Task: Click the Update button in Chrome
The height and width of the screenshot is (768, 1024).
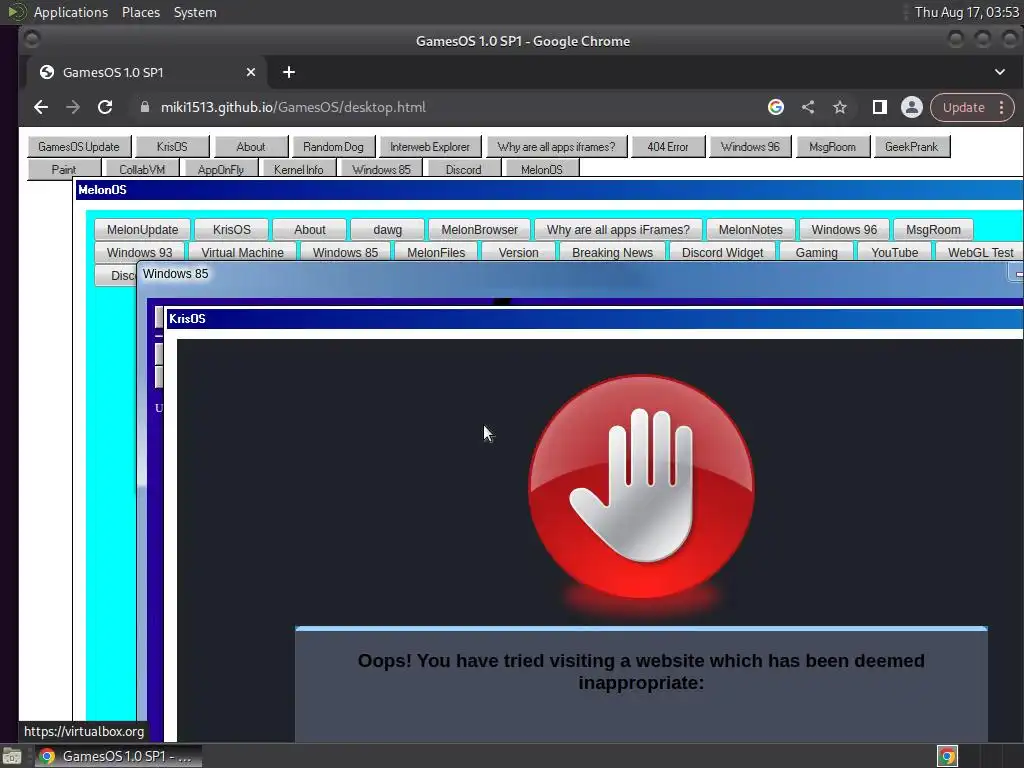Action: pyautogui.click(x=963, y=108)
